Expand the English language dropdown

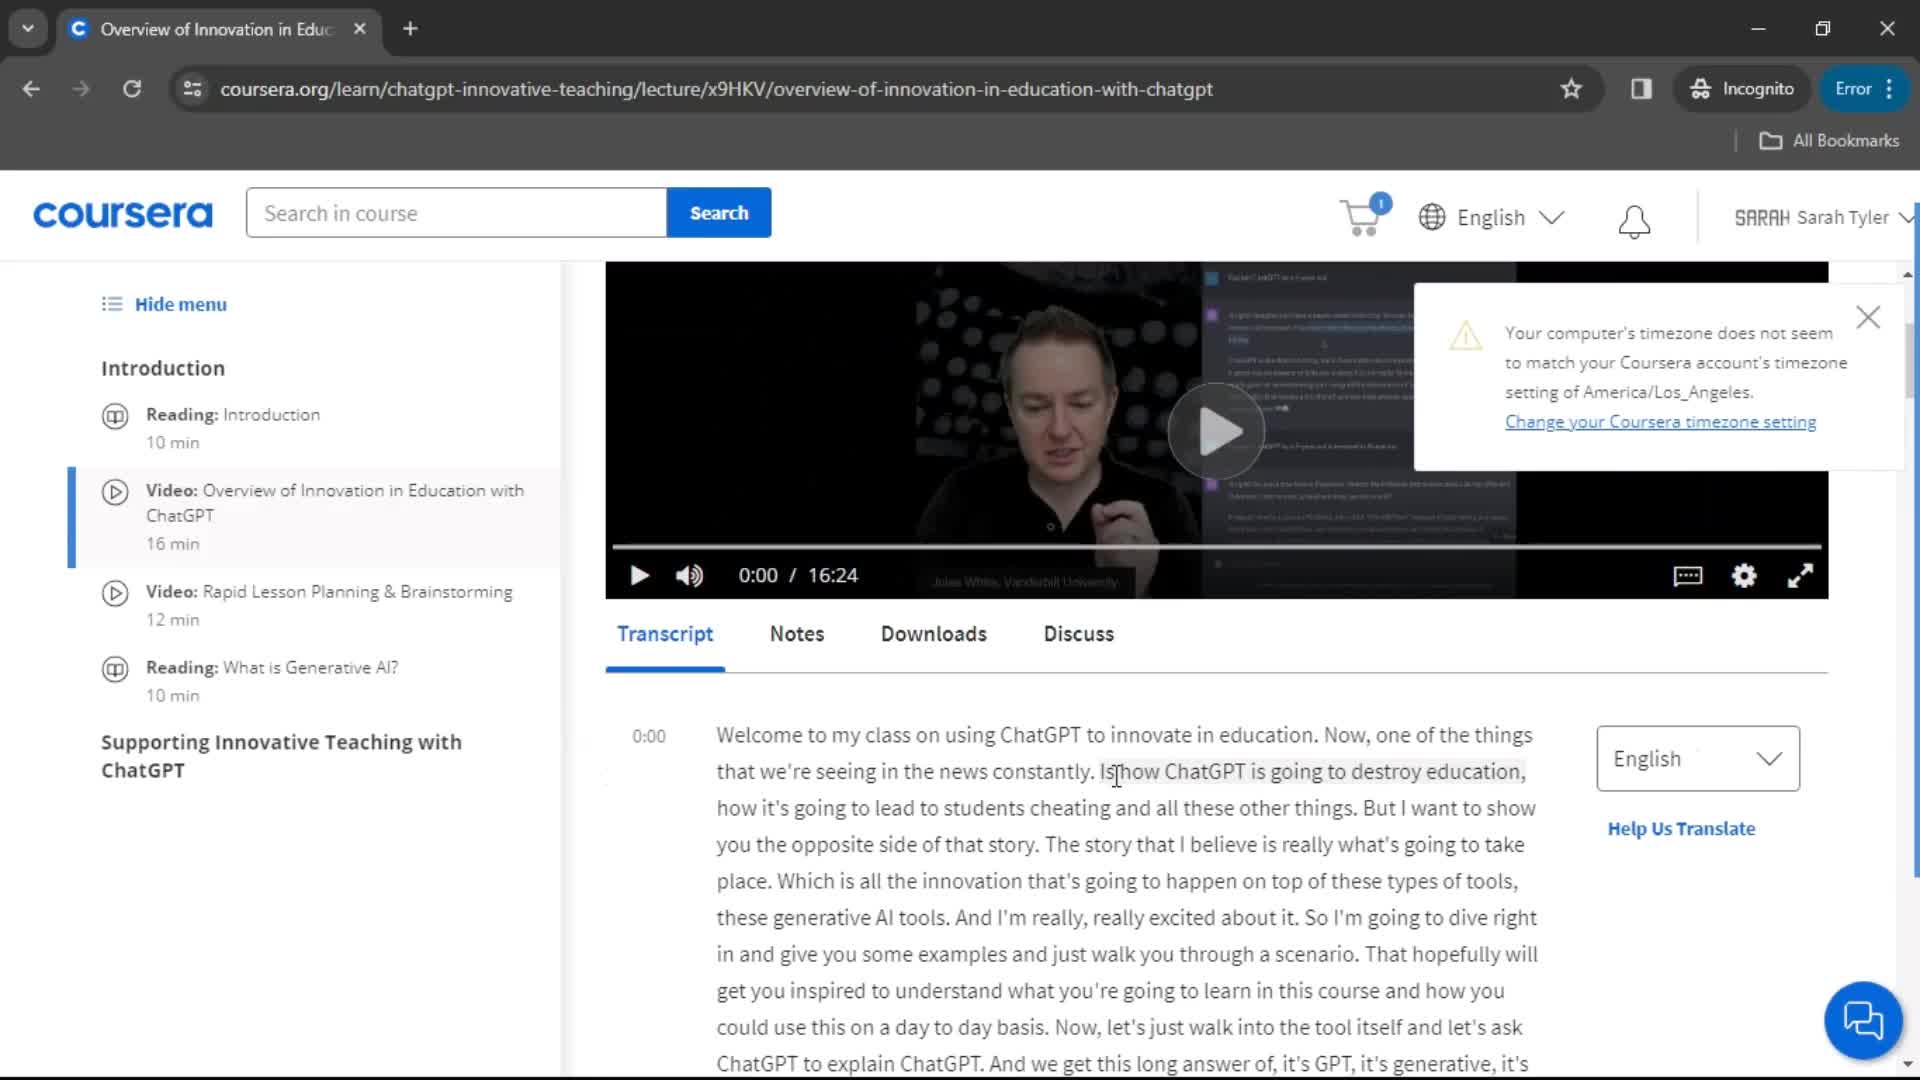(x=1697, y=758)
